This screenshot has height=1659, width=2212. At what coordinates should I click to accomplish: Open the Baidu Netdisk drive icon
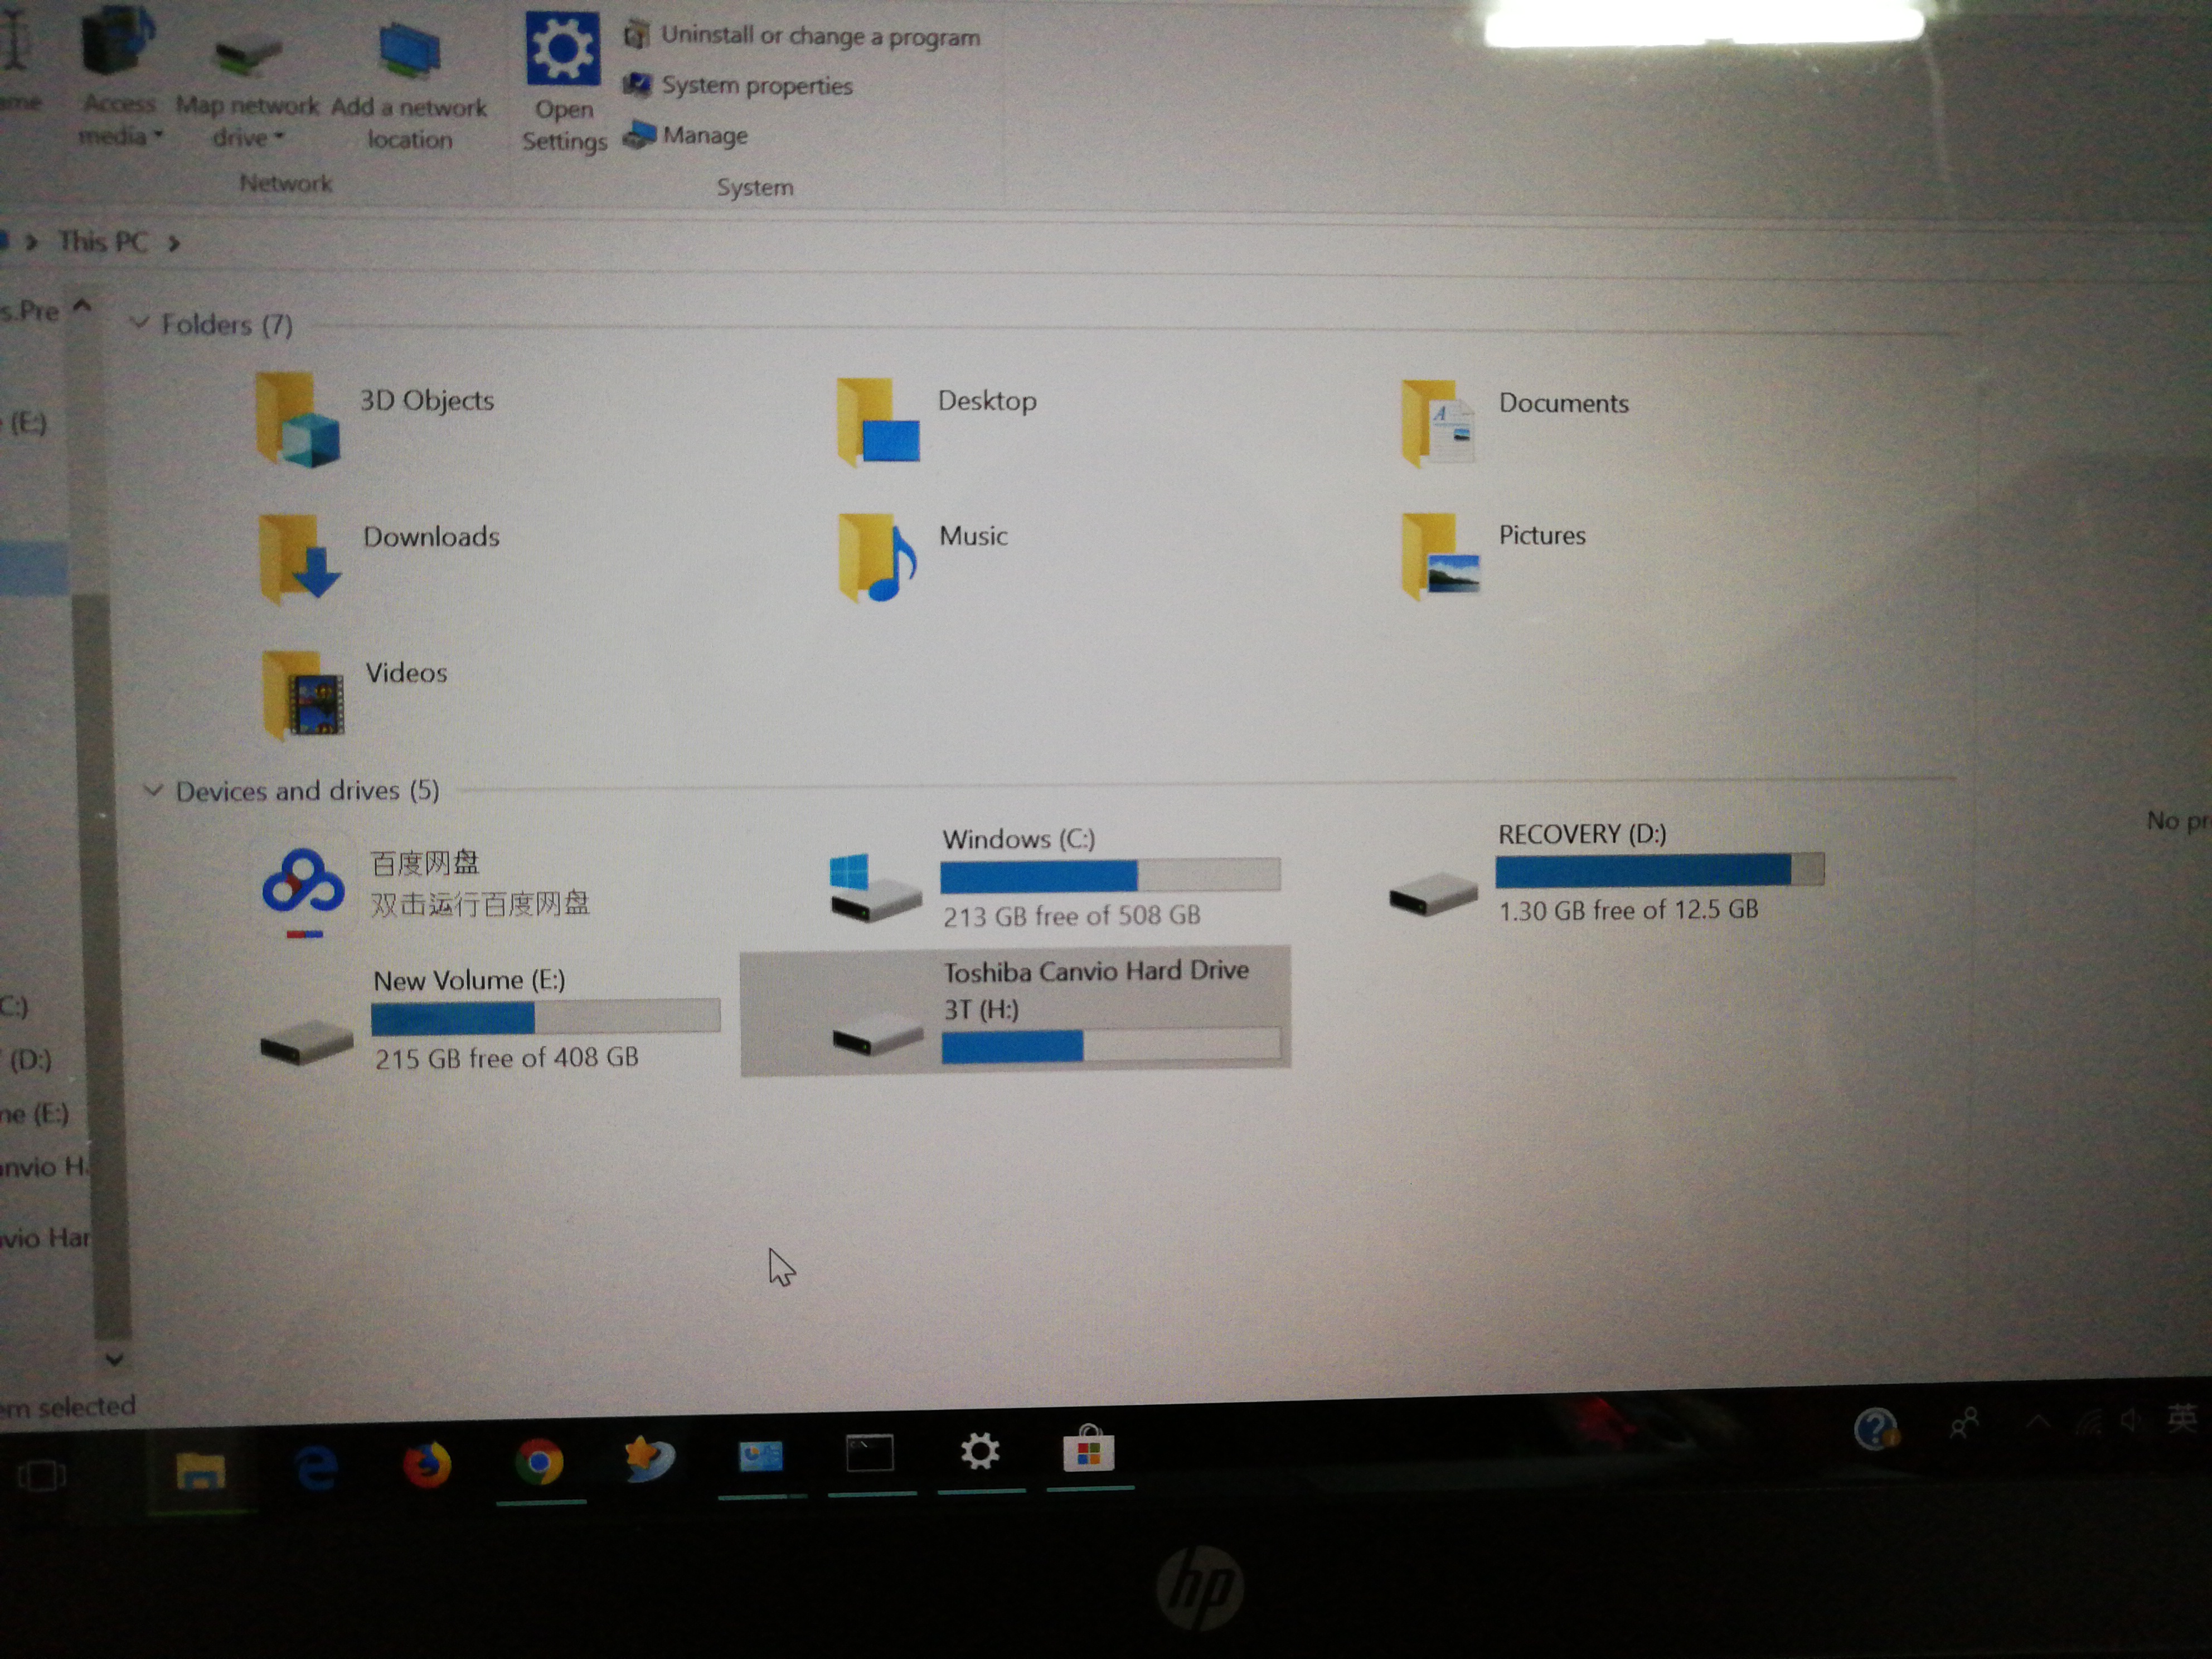click(302, 883)
